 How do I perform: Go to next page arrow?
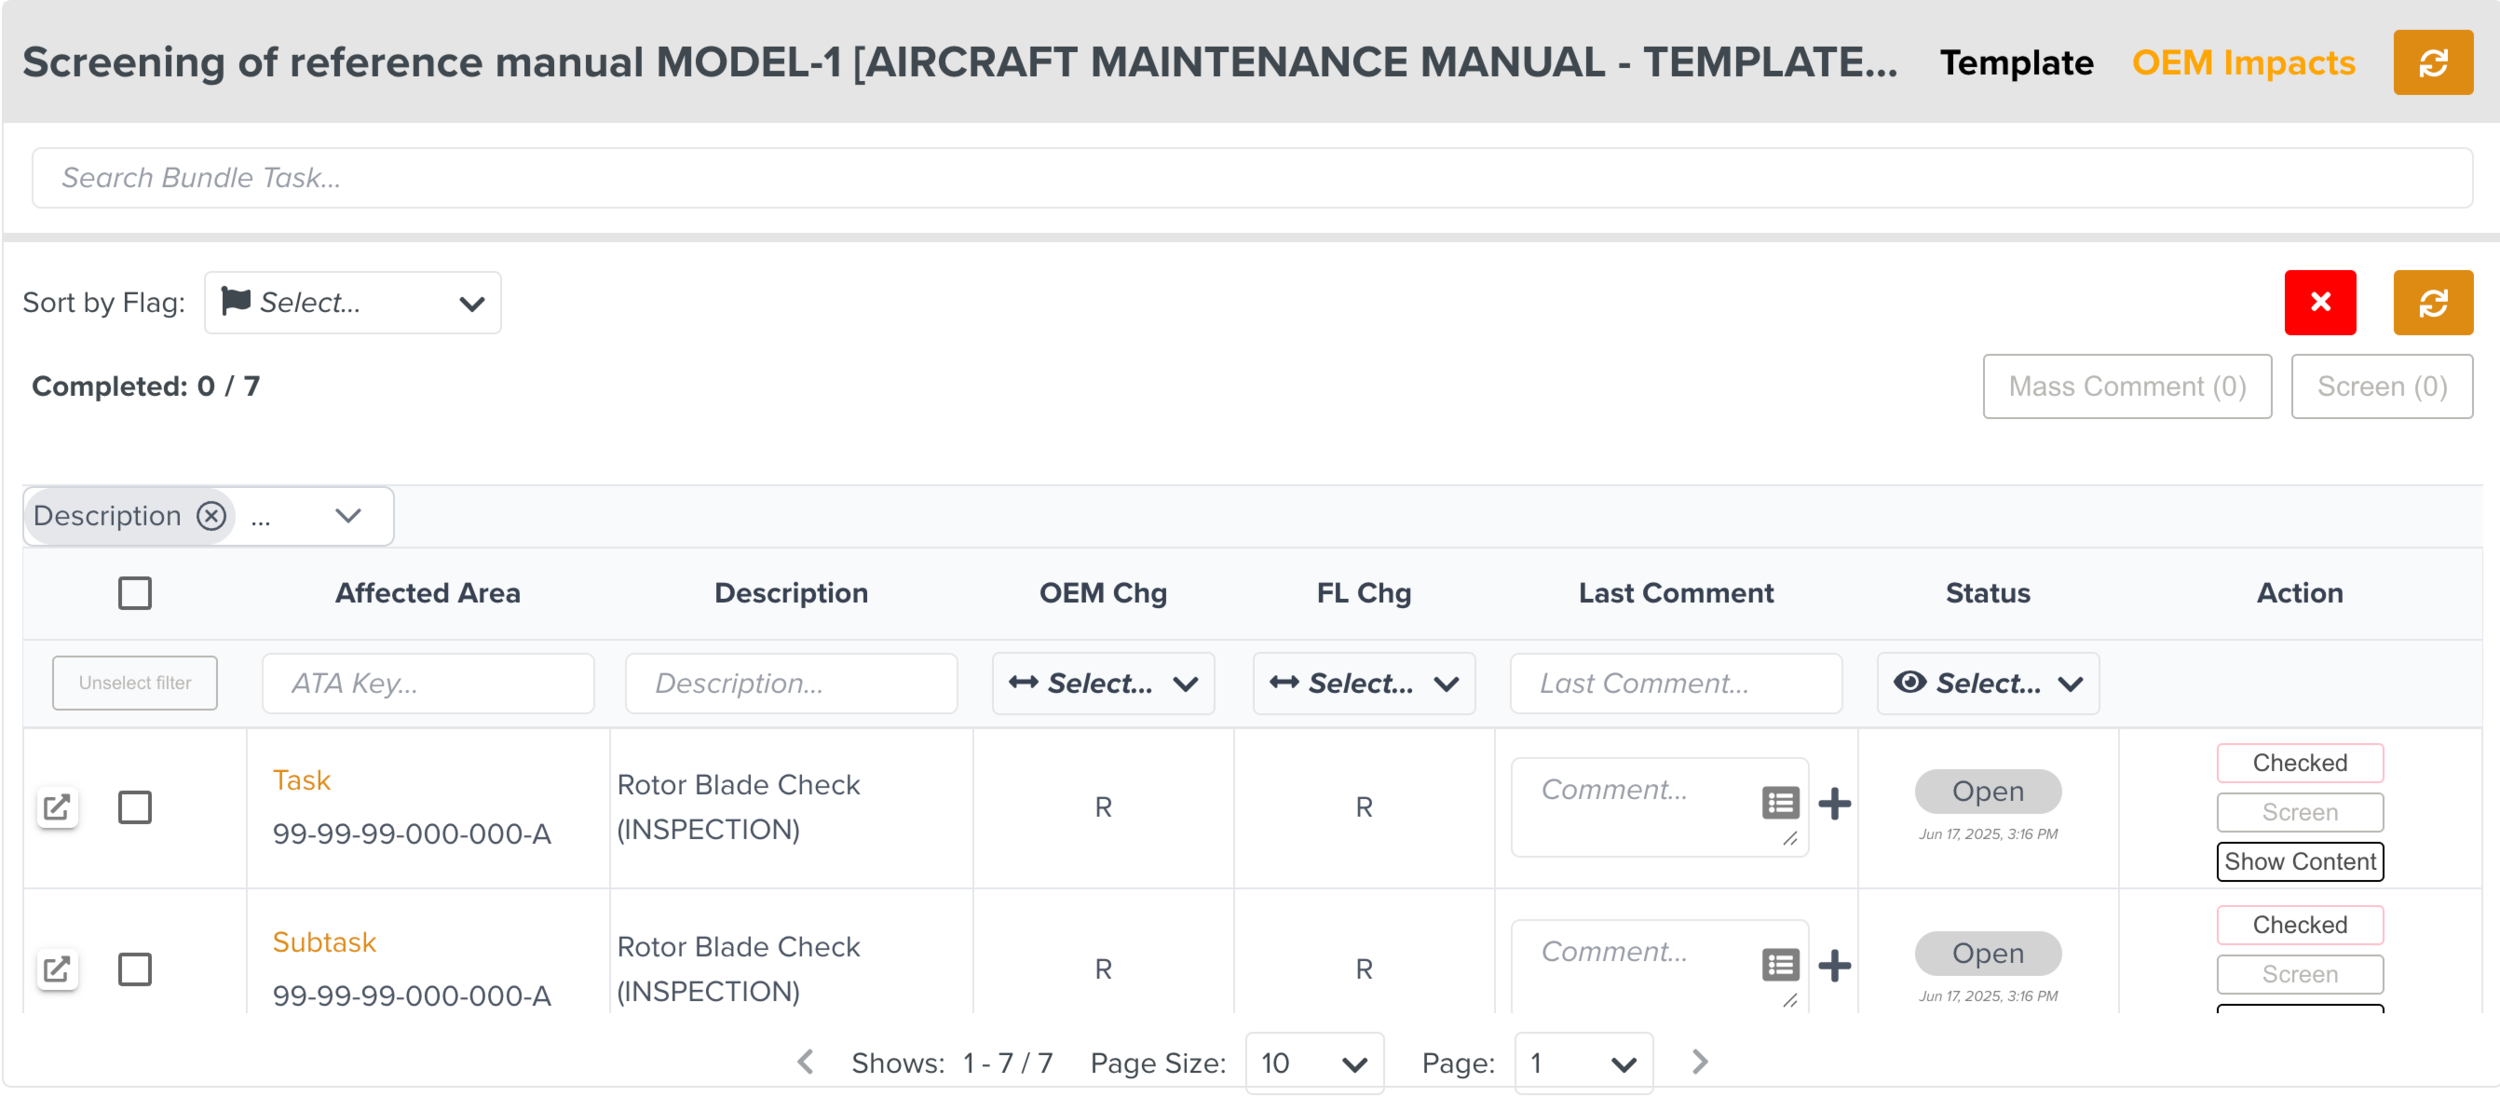(x=1699, y=1062)
